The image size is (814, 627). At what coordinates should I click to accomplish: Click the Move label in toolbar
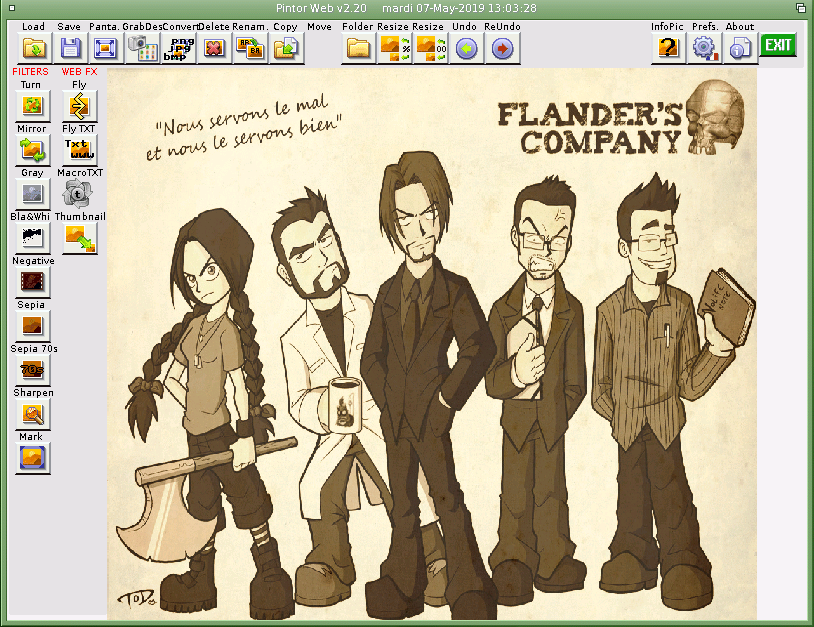tap(319, 26)
